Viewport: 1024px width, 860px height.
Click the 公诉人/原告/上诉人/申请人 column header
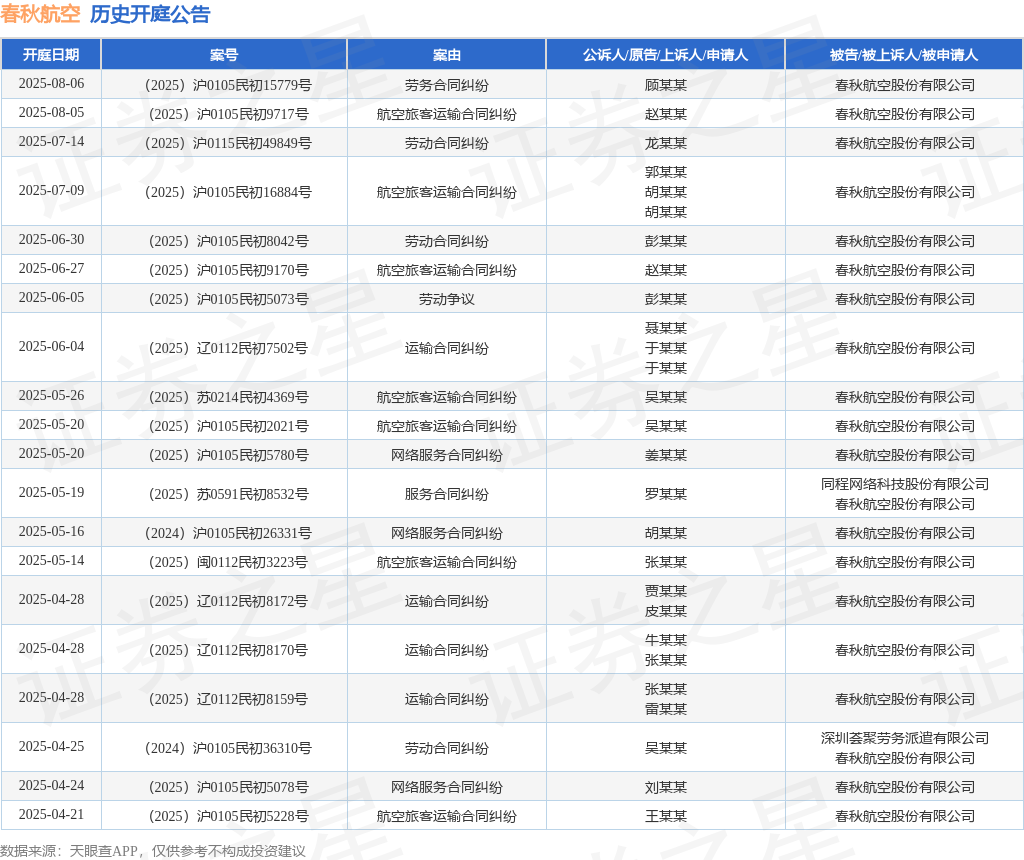tap(665, 55)
